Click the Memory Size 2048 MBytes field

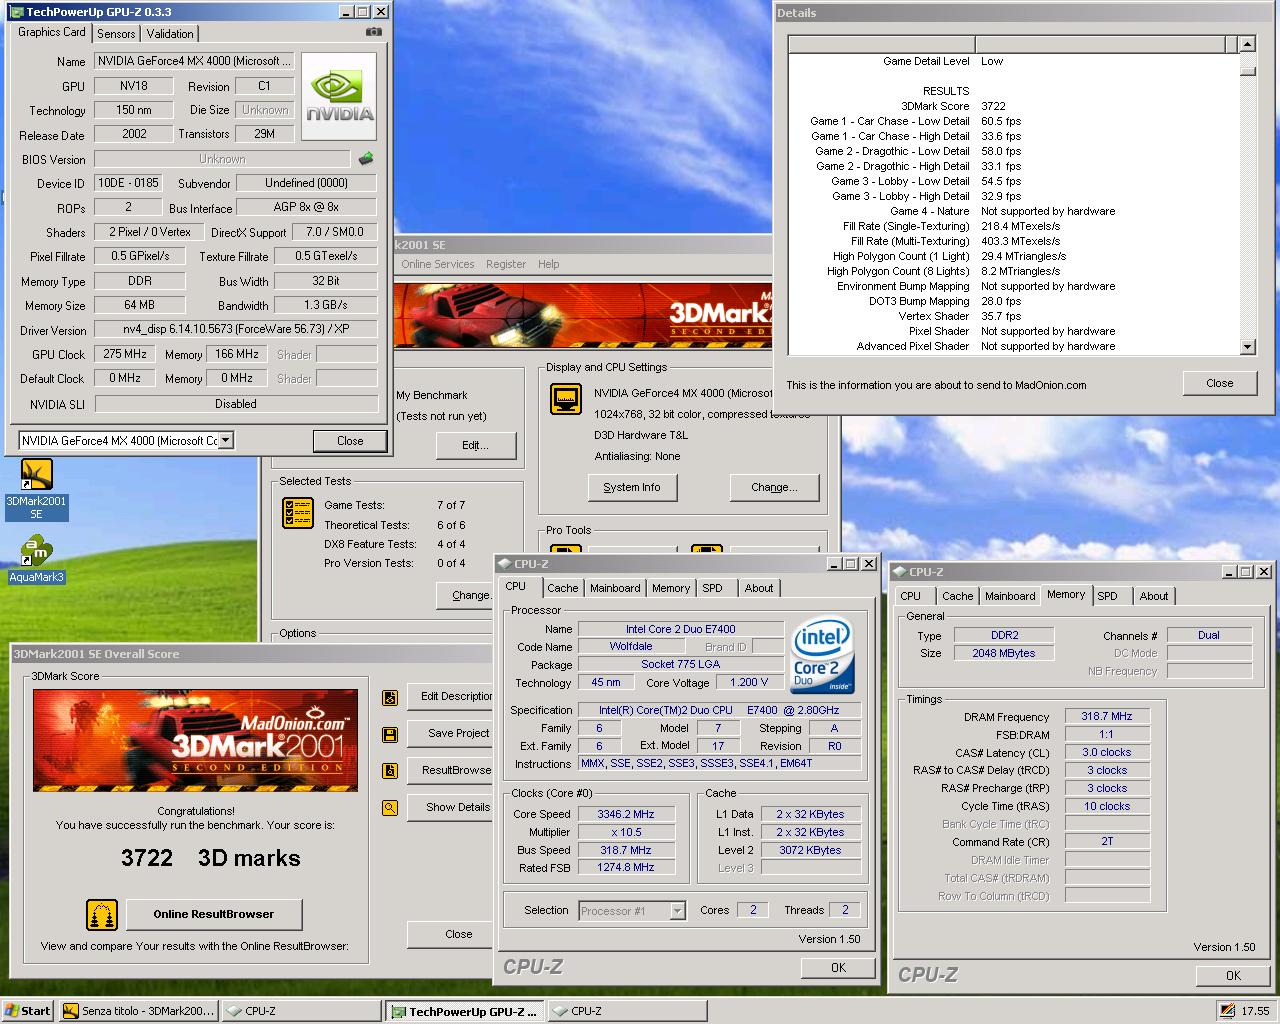[x=1004, y=653]
